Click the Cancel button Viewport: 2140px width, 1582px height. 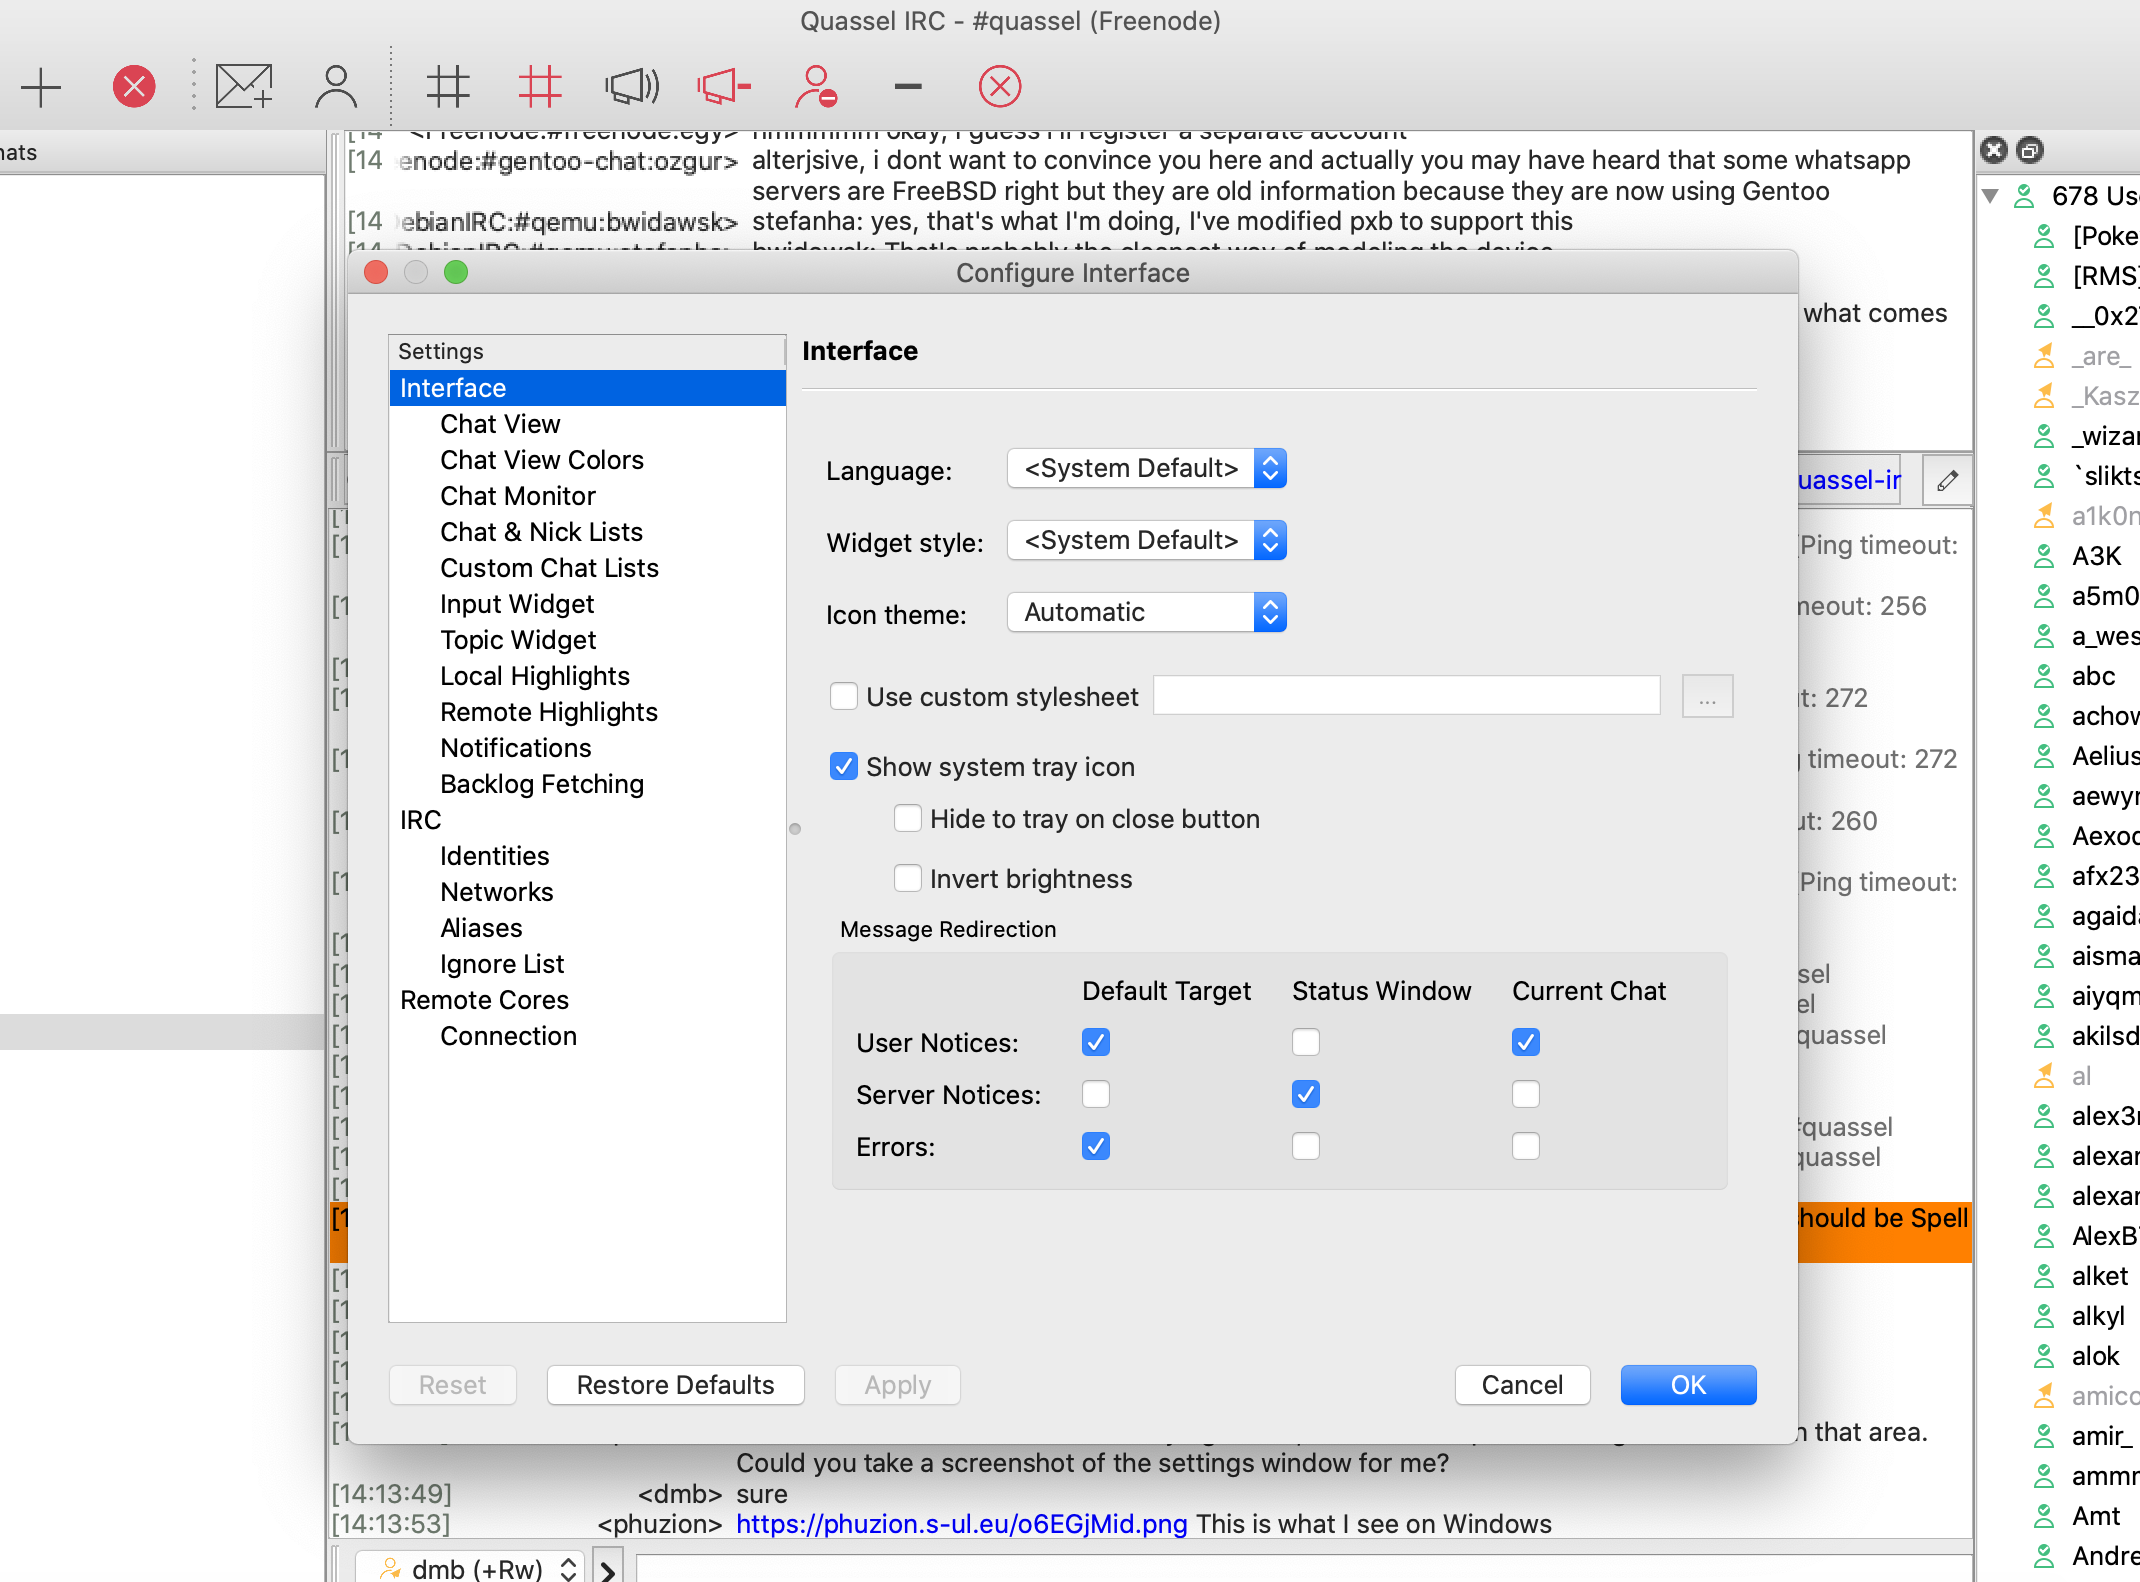pyautogui.click(x=1523, y=1385)
